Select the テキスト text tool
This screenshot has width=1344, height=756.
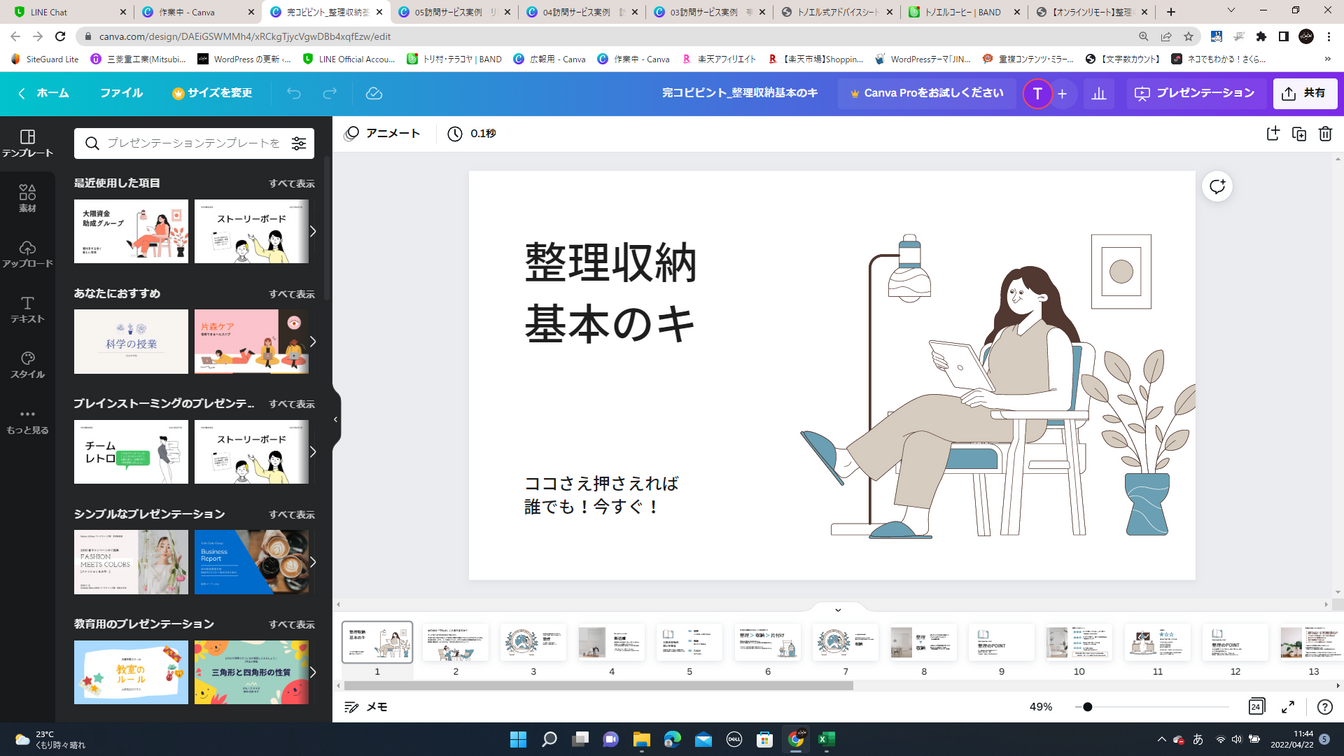pos(27,309)
